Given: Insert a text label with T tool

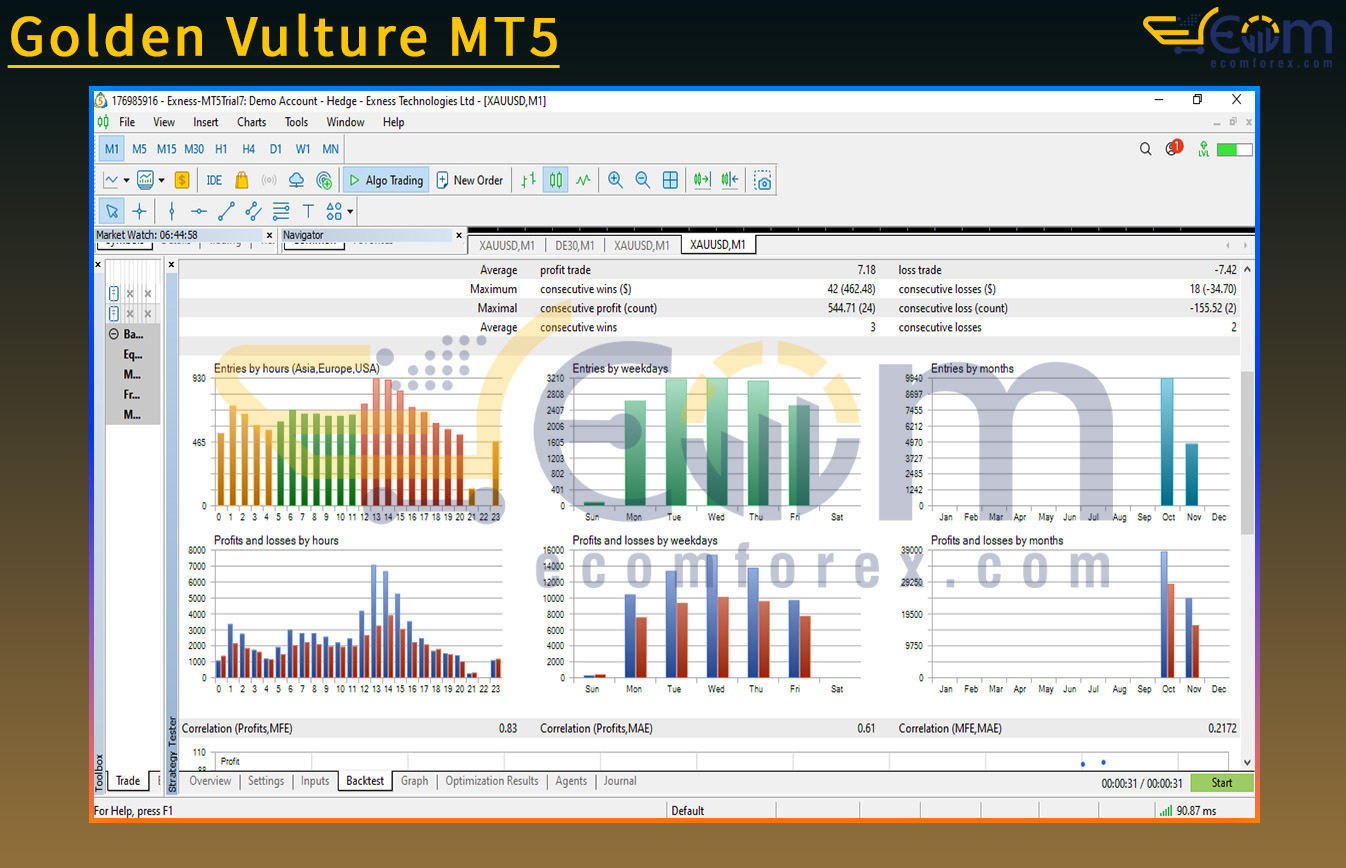Looking at the screenshot, I should coord(308,211).
